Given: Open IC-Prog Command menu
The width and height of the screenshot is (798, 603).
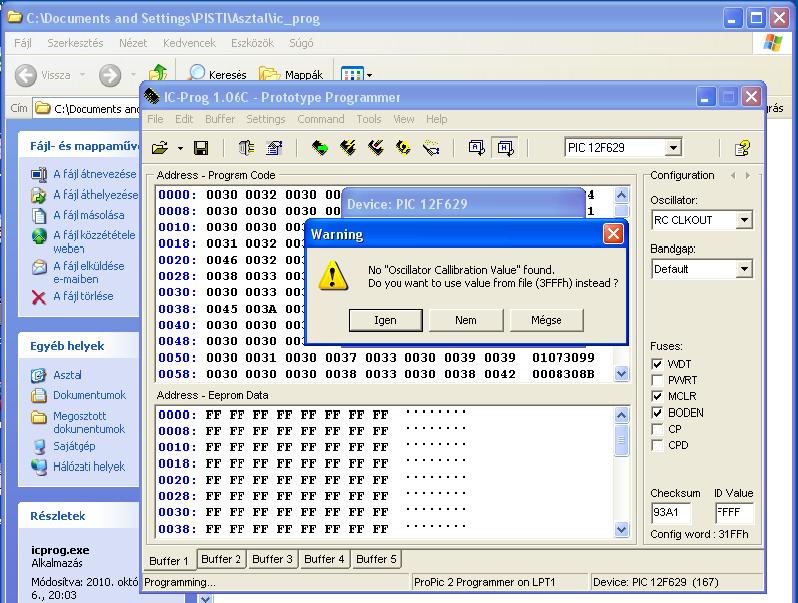Looking at the screenshot, I should point(321,119).
